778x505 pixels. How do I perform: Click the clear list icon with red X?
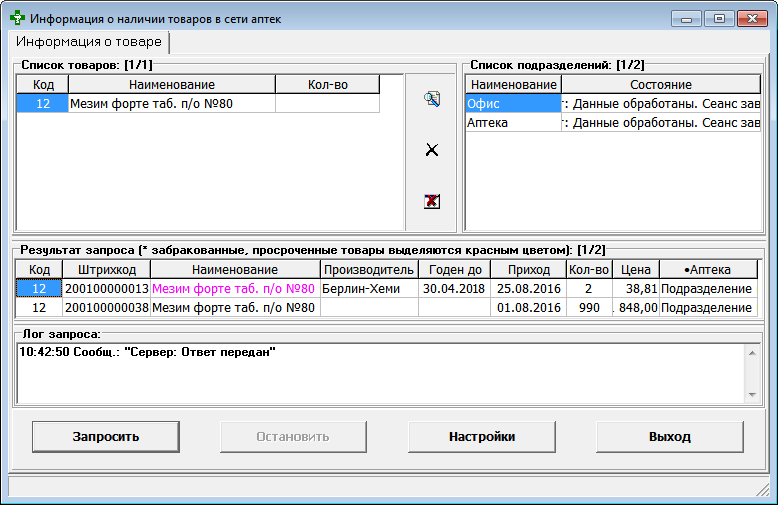coord(432,201)
